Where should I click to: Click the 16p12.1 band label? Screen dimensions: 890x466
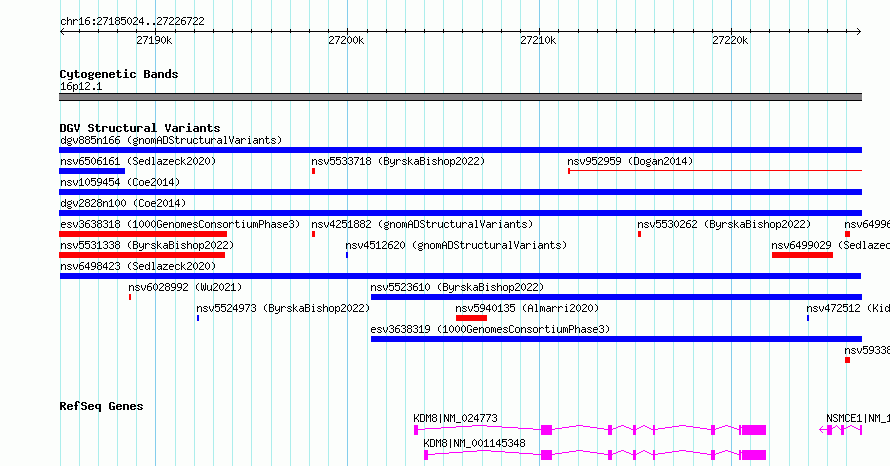click(81, 86)
